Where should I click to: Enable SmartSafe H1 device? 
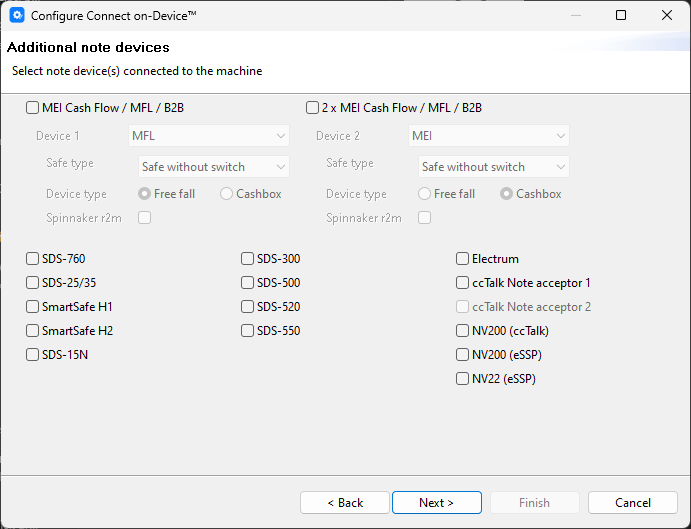coord(33,307)
